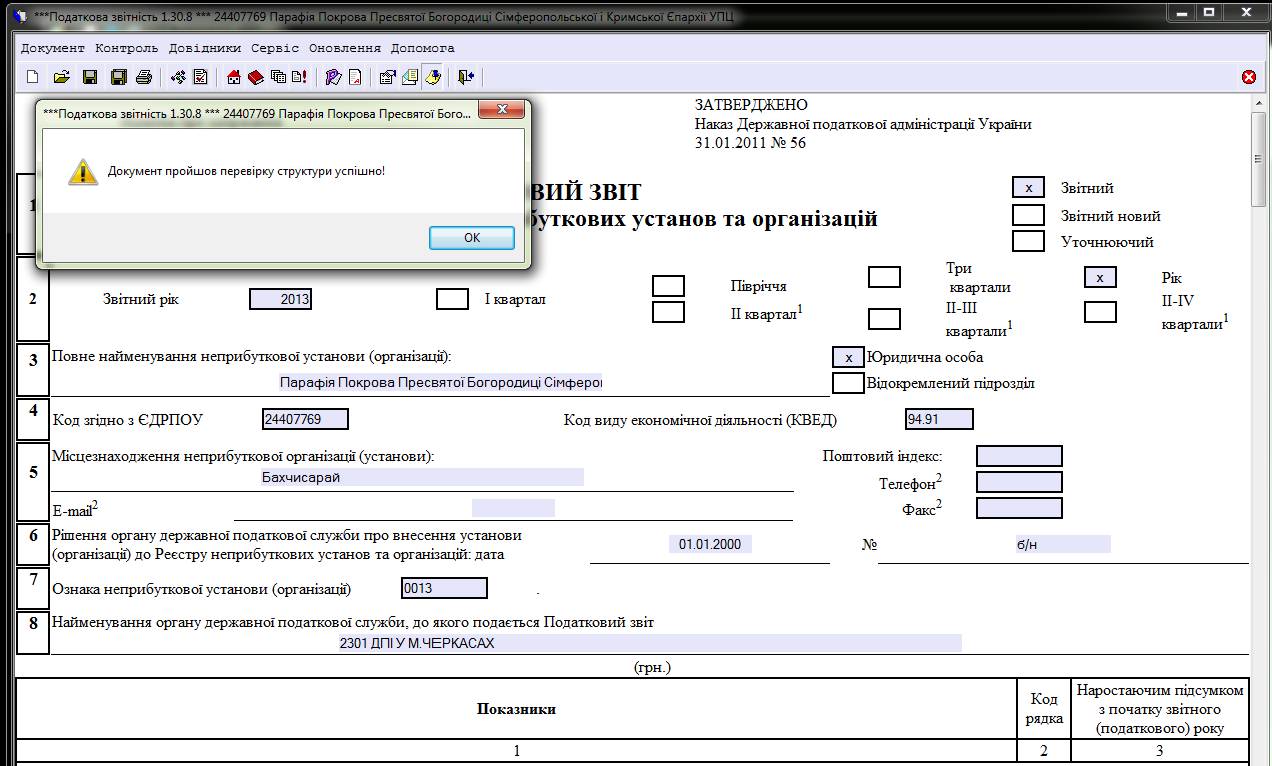
Task: Tick the Півріччя checkbox
Action: 668,286
